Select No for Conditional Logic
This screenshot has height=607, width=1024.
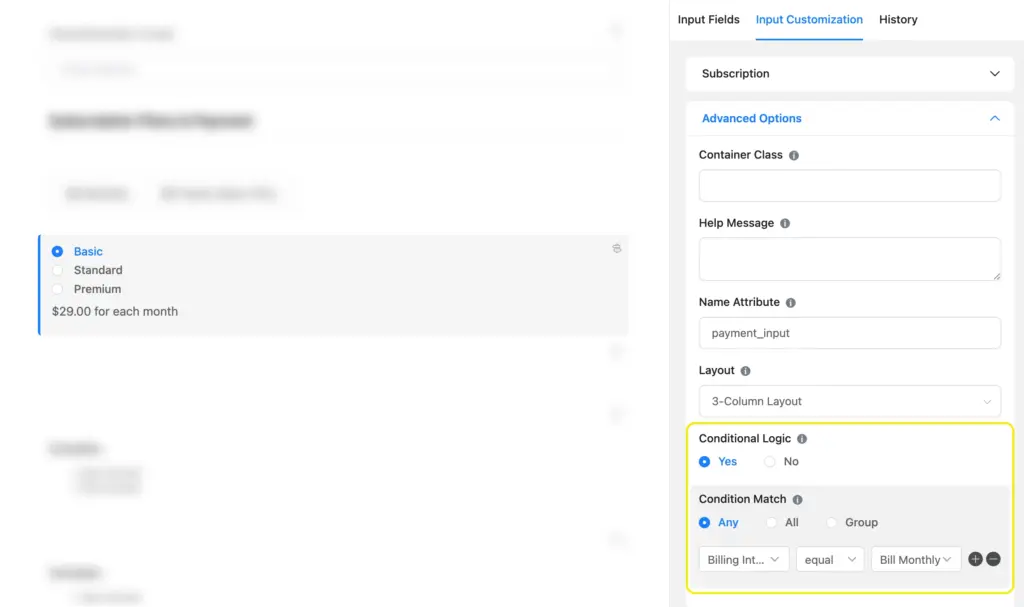(770, 462)
